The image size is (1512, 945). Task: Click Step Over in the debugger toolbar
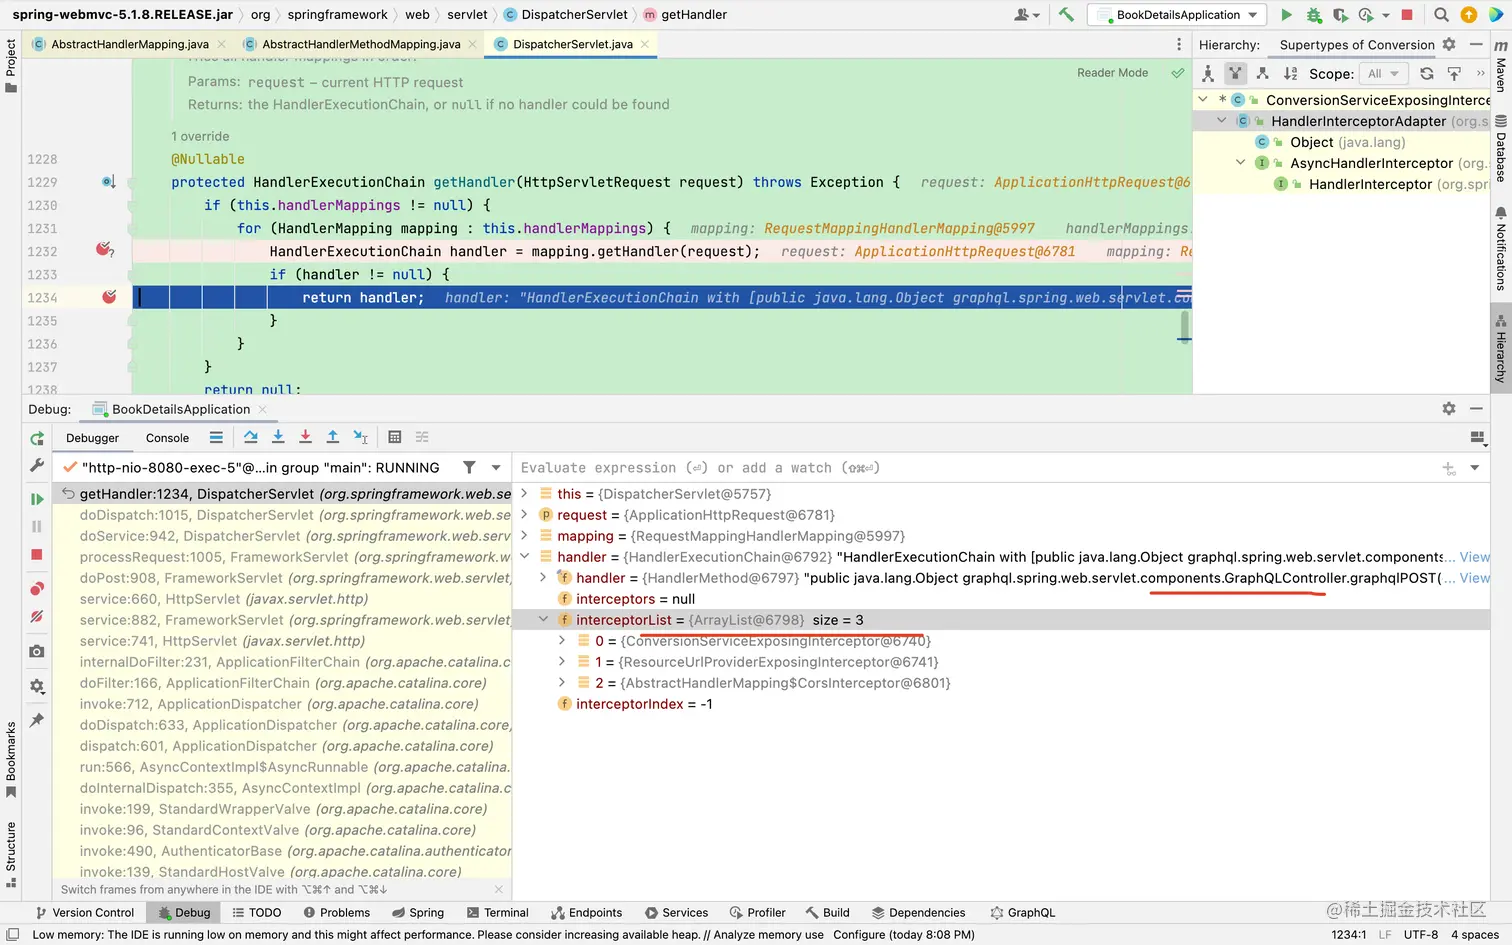pos(251,437)
